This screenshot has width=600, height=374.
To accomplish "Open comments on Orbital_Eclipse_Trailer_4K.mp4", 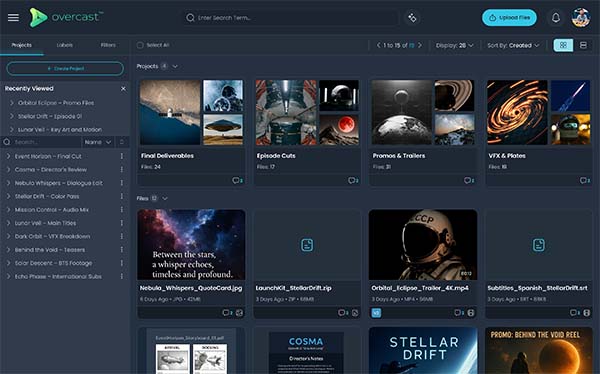I will point(459,313).
